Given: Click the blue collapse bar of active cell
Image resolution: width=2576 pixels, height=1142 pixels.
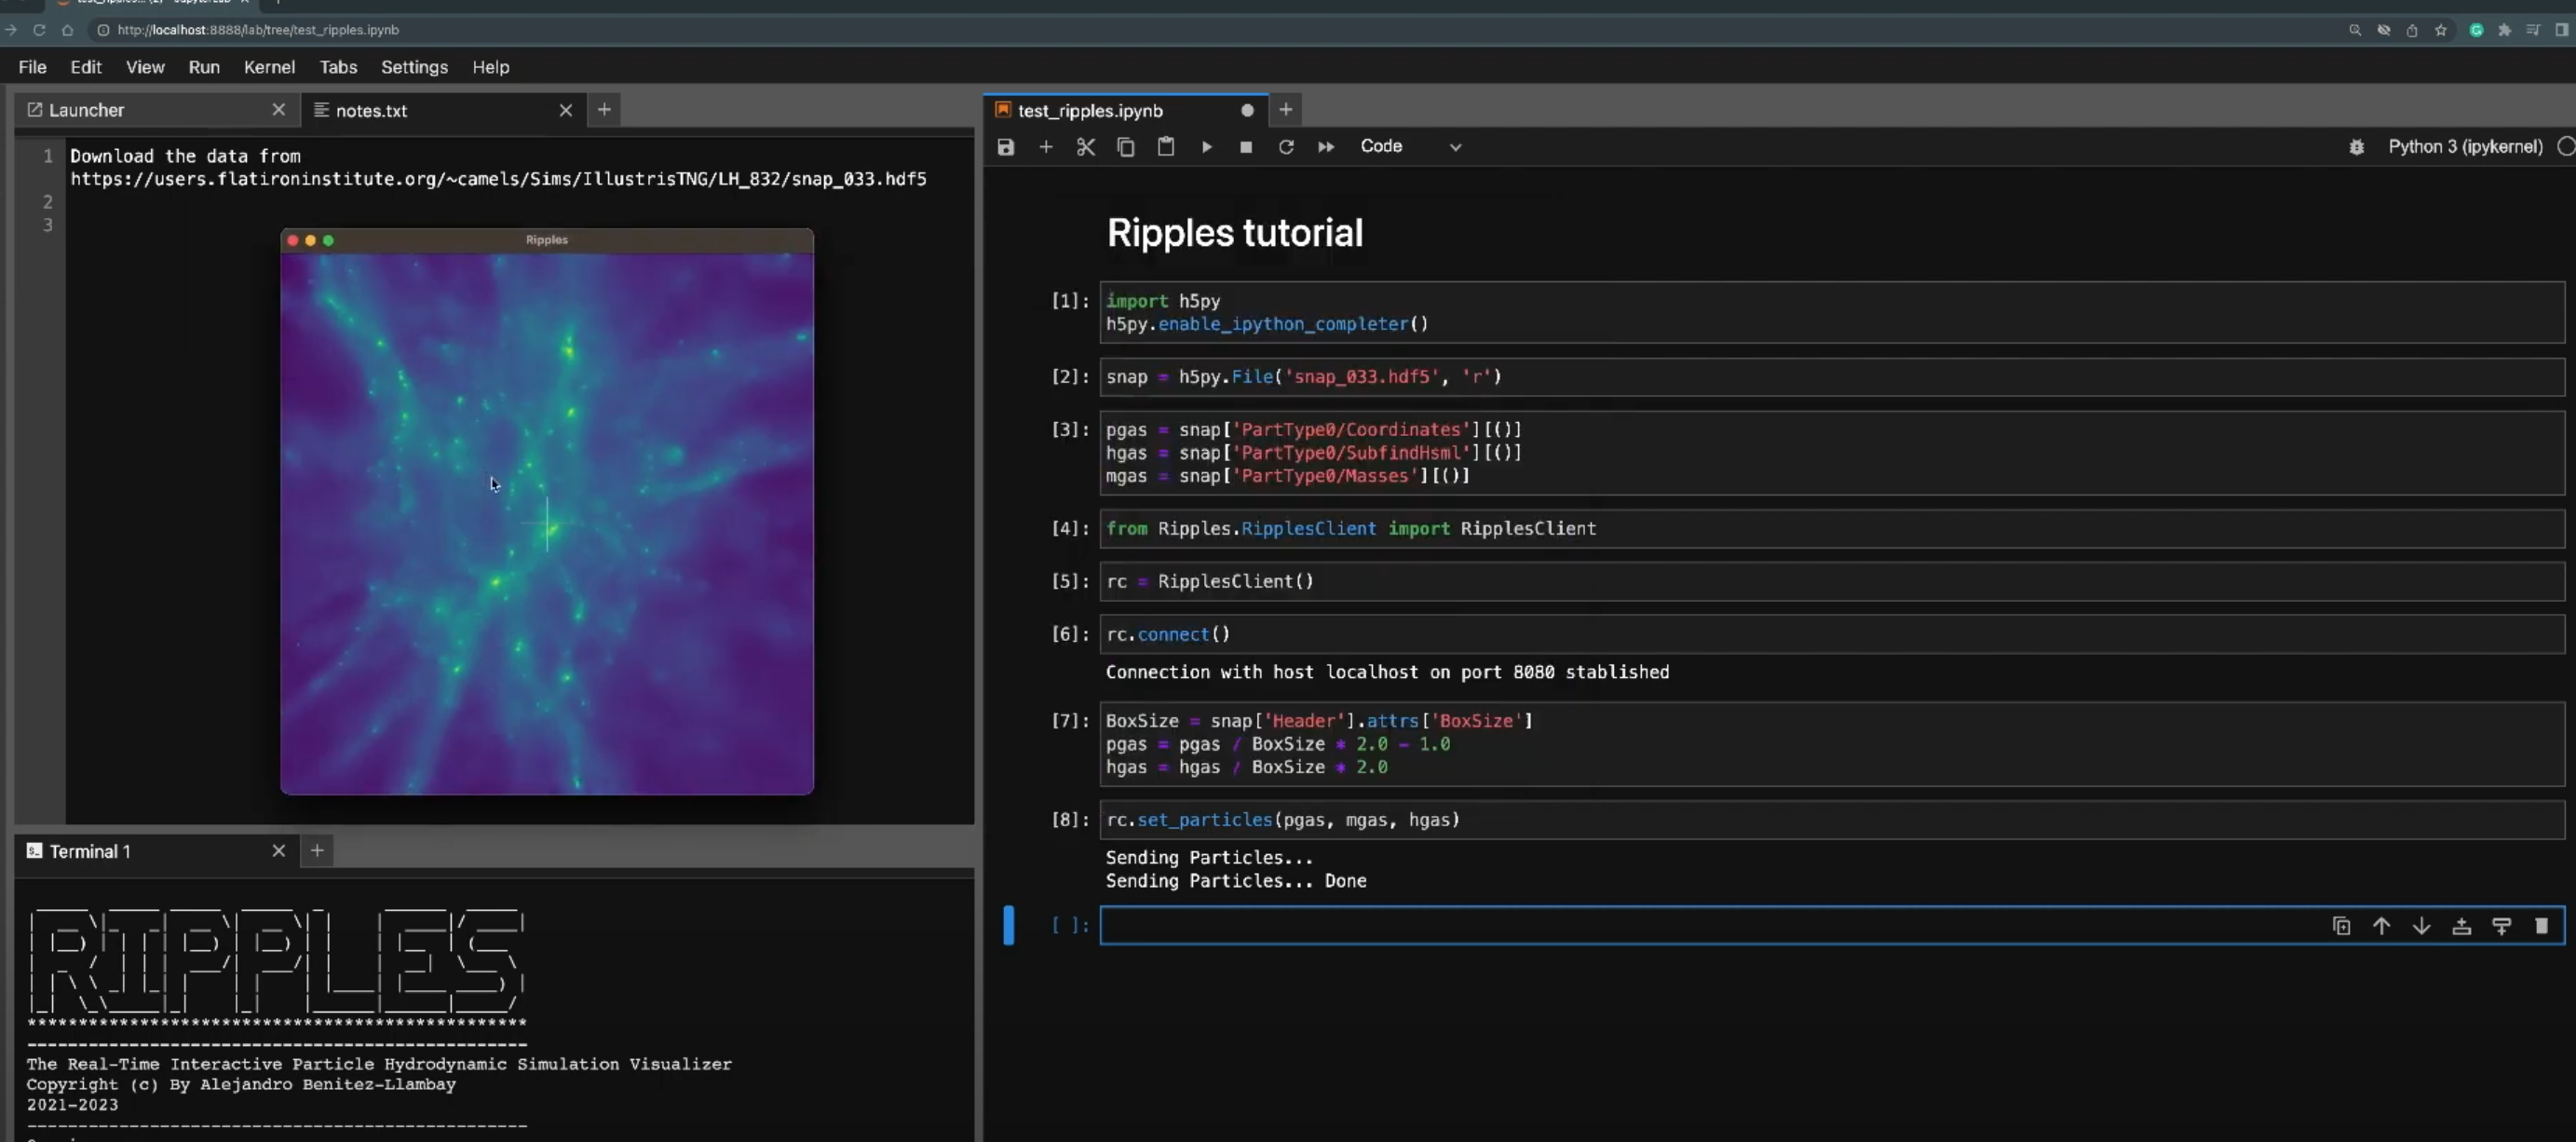Looking at the screenshot, I should [x=1009, y=925].
